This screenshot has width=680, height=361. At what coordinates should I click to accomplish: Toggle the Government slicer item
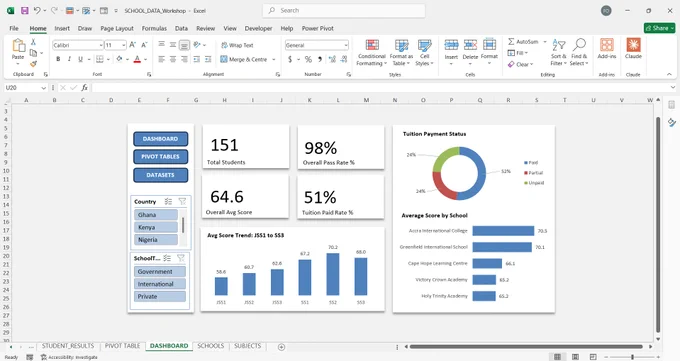pyautogui.click(x=160, y=272)
